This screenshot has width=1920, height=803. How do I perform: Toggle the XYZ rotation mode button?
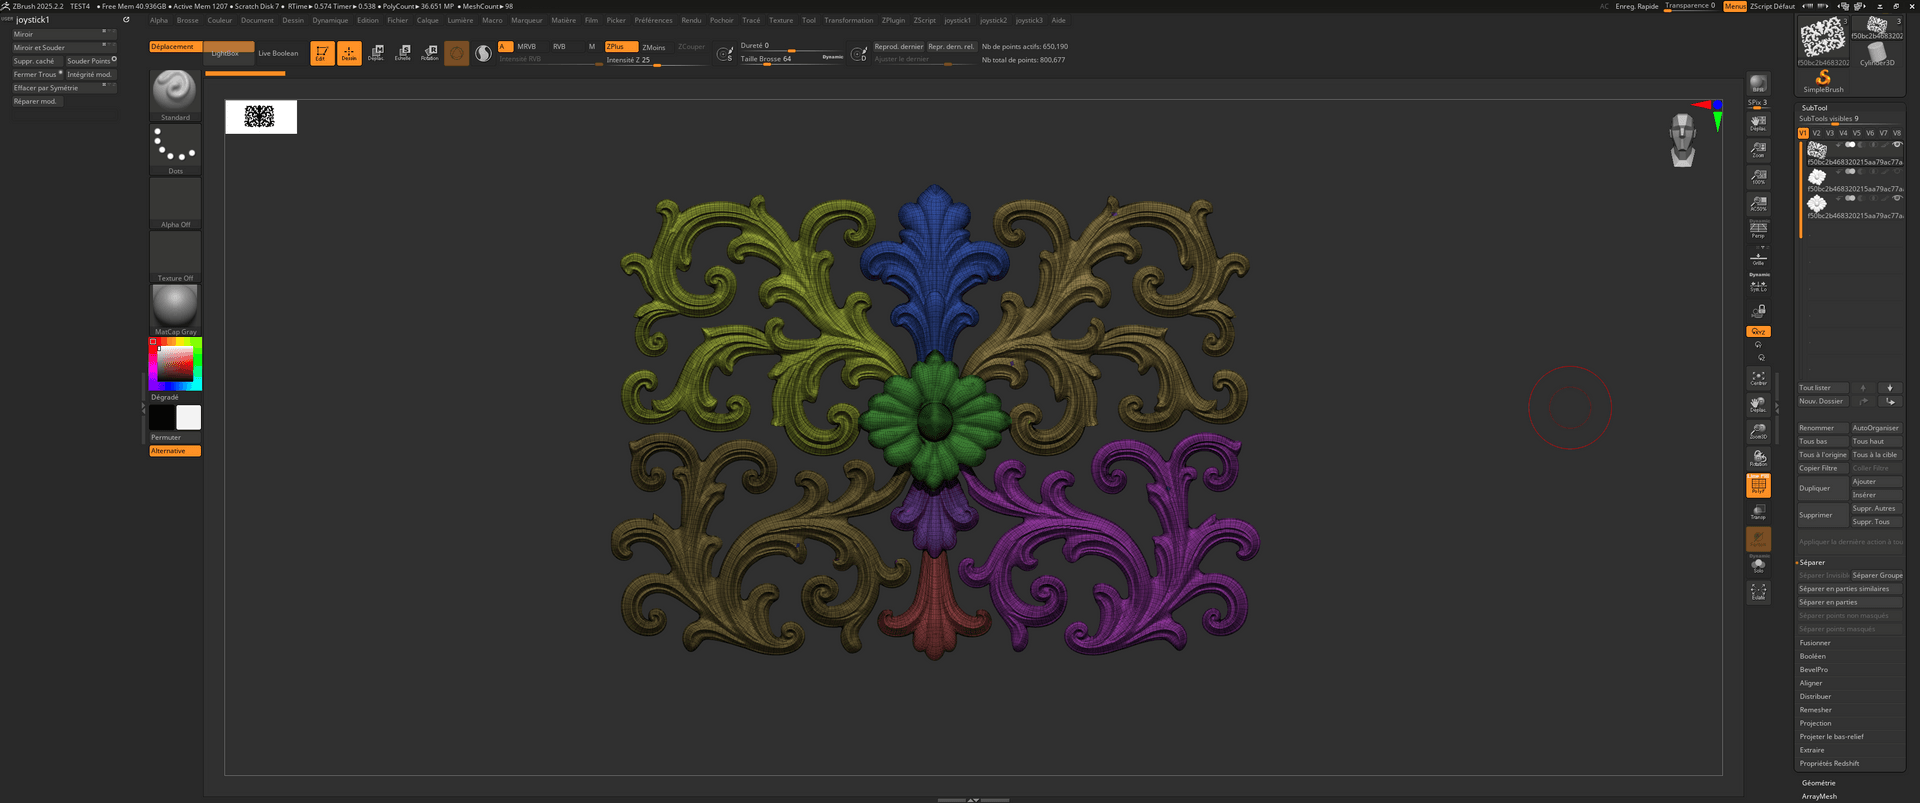tap(1758, 331)
